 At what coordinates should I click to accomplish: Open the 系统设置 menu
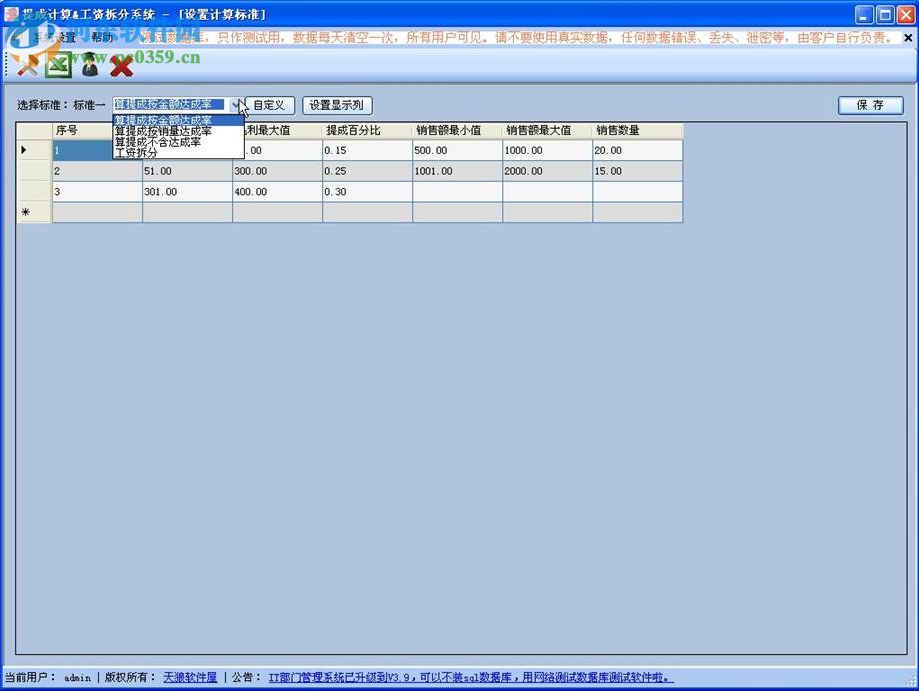(x=54, y=38)
